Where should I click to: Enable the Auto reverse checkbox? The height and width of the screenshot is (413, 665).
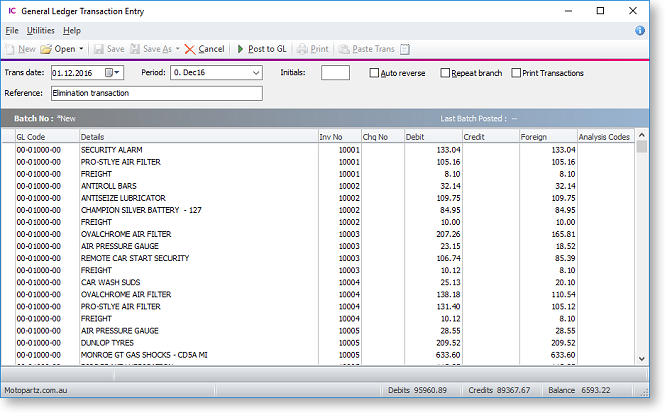point(374,73)
